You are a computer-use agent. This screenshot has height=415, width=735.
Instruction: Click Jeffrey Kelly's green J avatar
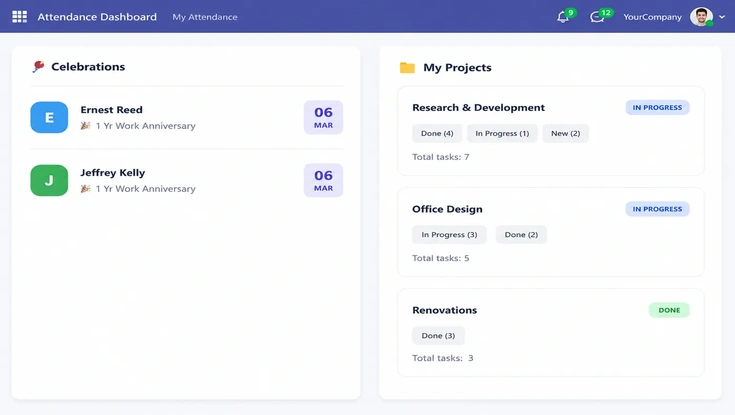[49, 180]
